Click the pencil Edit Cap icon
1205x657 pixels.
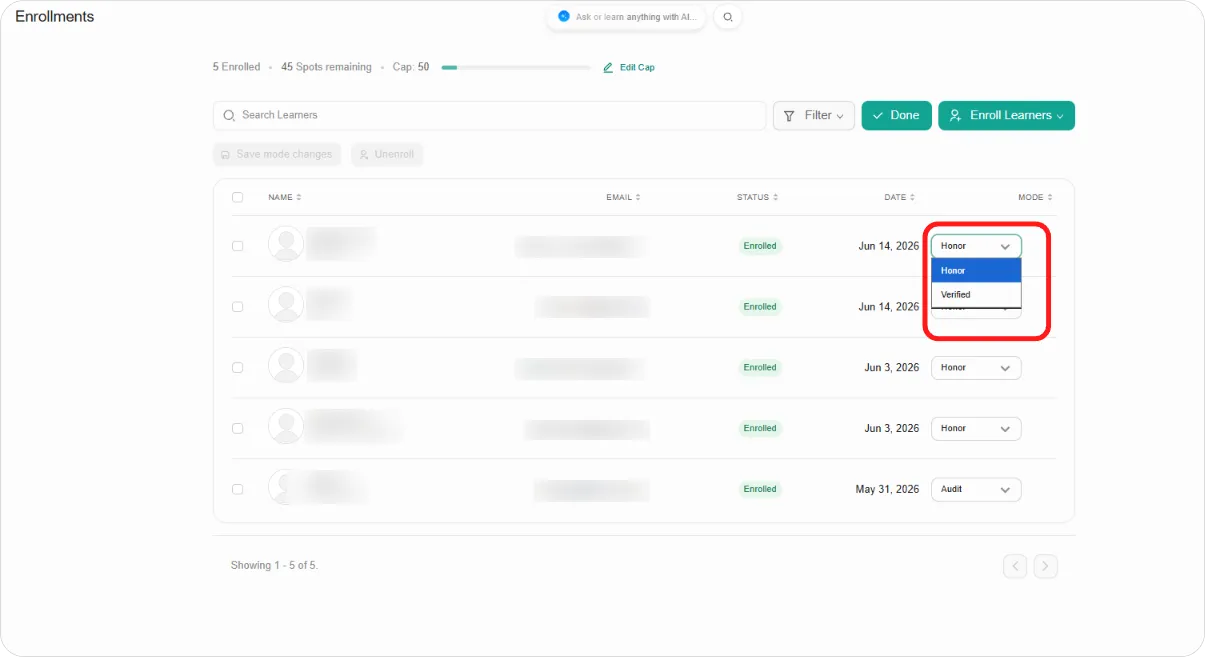click(x=608, y=68)
